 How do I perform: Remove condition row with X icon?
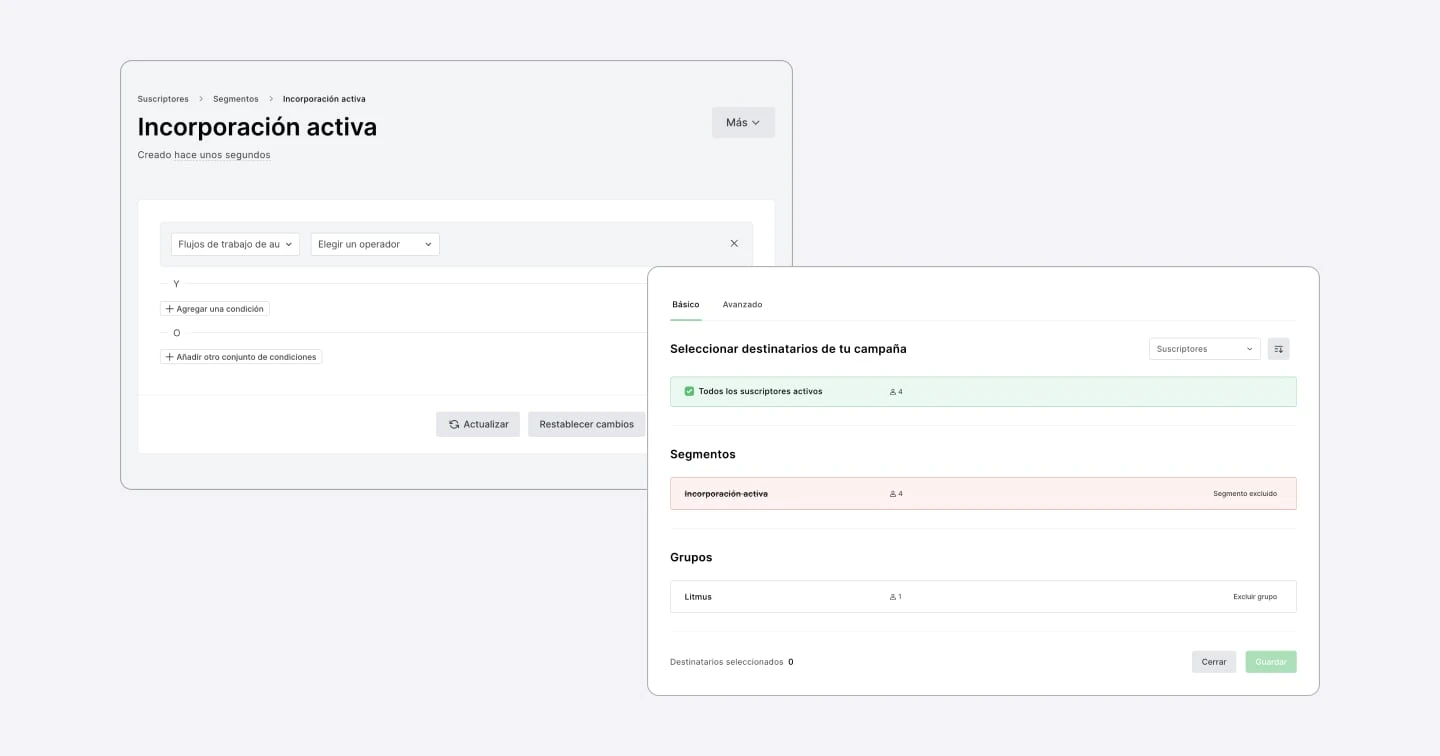[x=734, y=243]
